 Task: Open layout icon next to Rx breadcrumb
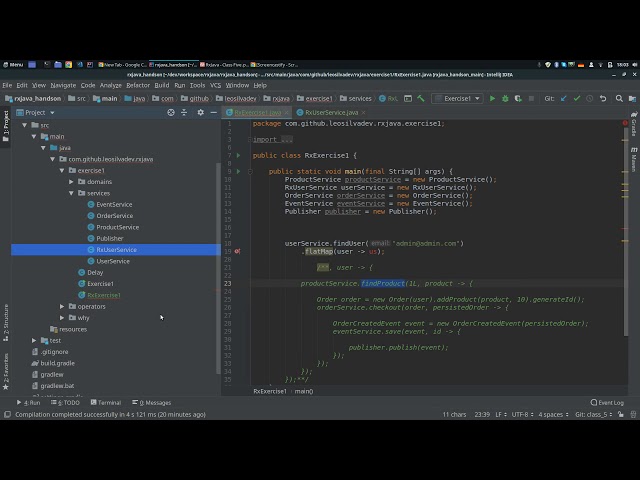[408, 98]
